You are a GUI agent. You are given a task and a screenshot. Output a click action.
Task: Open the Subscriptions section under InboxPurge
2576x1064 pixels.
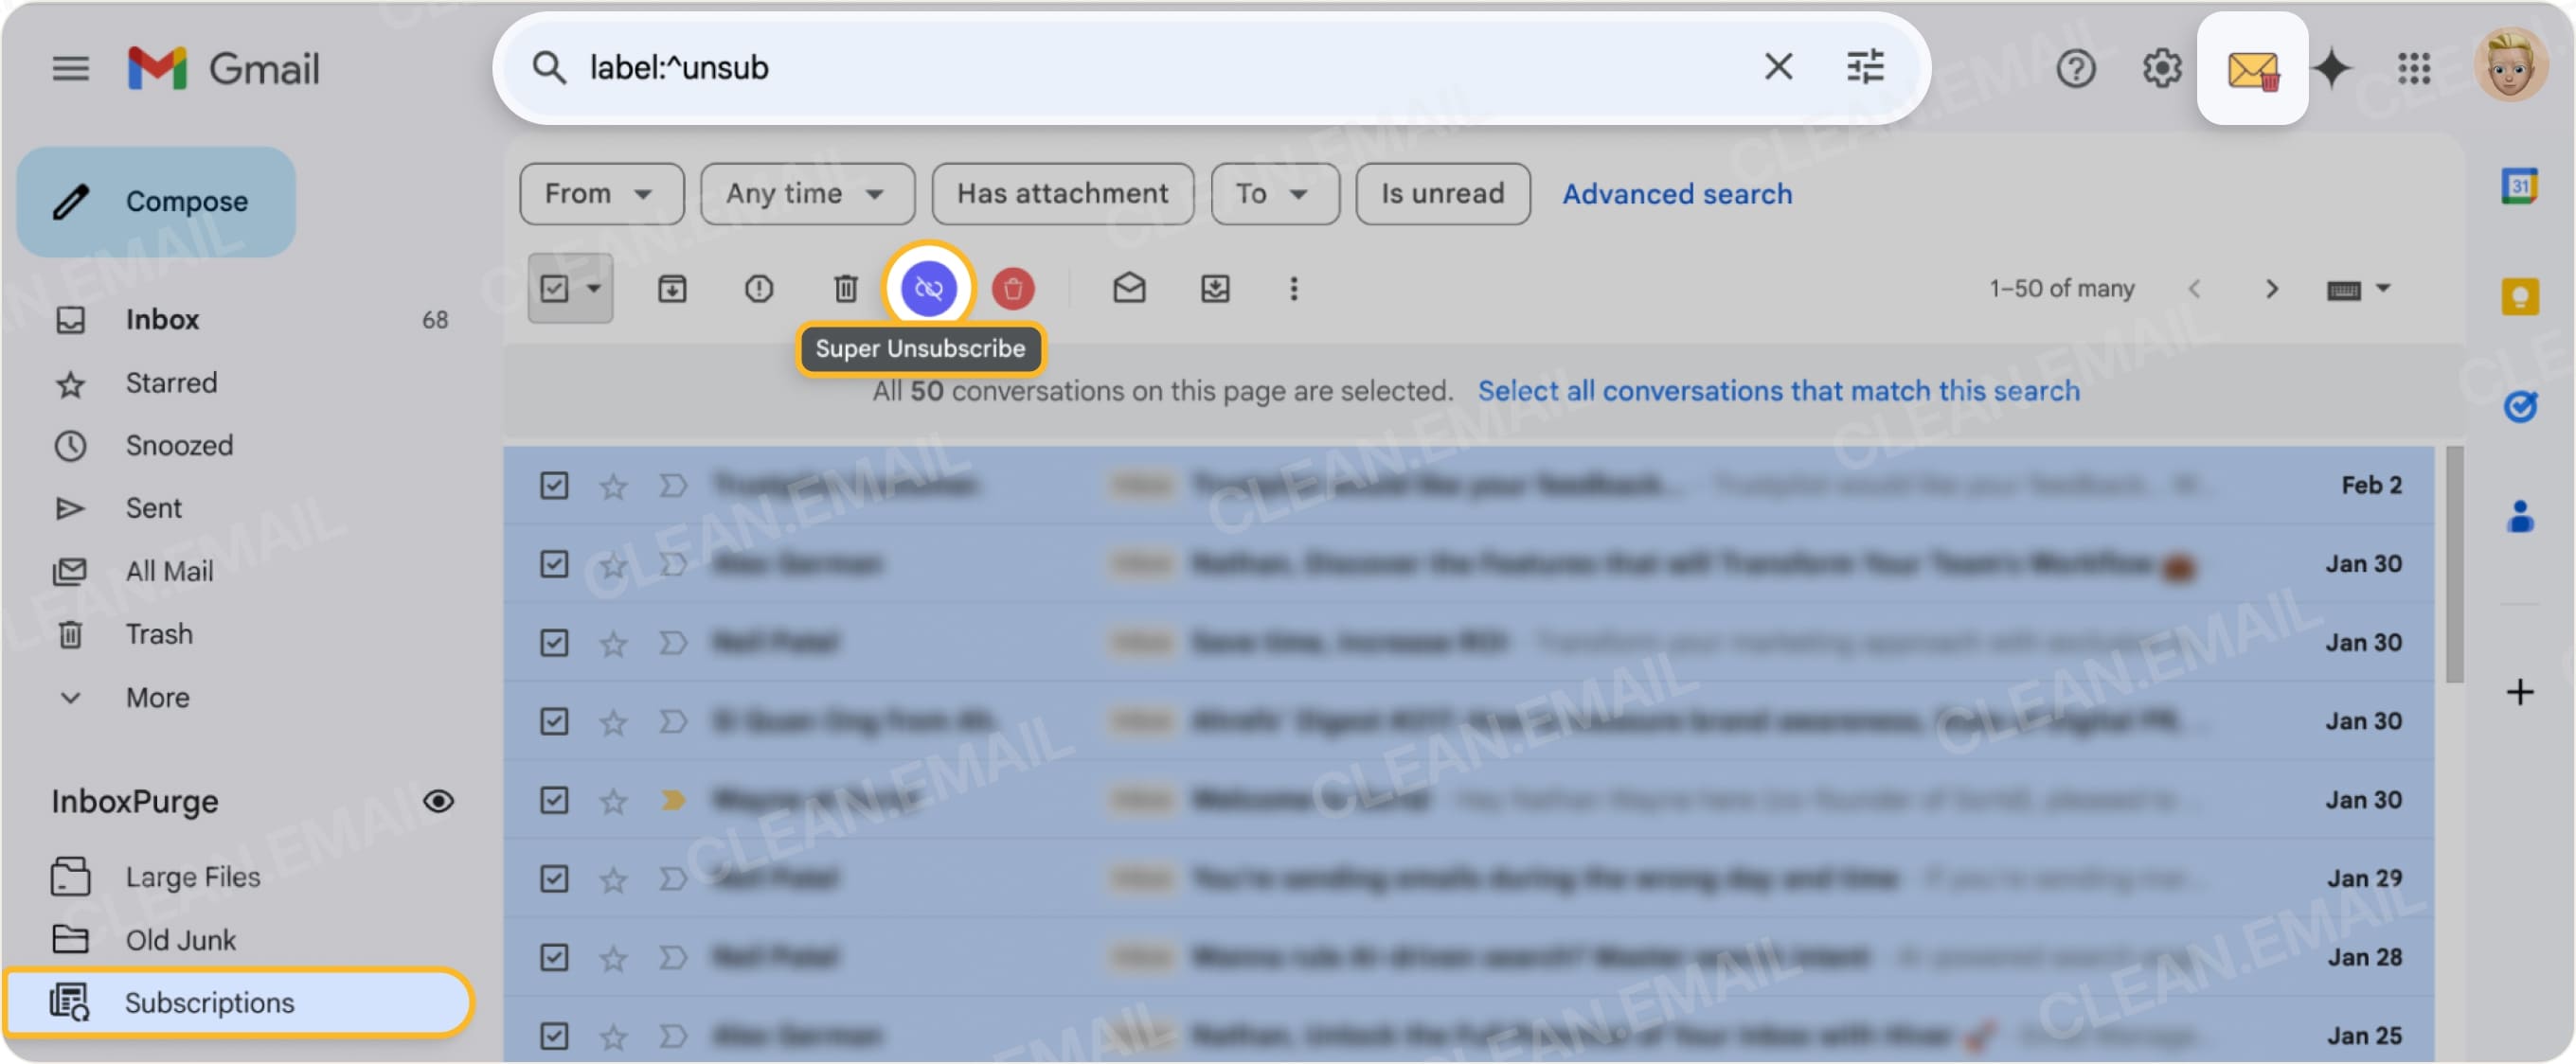point(210,1002)
